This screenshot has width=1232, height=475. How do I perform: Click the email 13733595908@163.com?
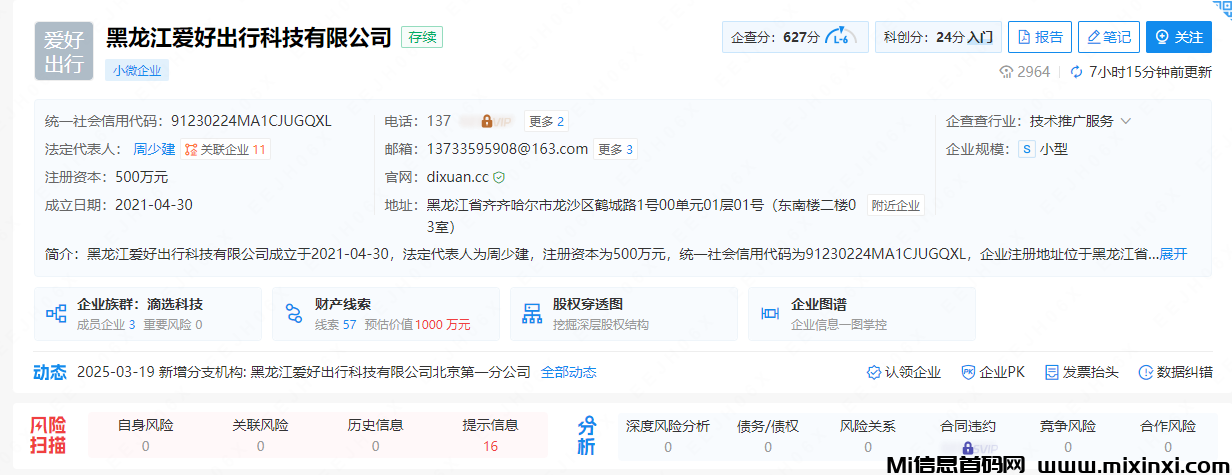pos(507,149)
